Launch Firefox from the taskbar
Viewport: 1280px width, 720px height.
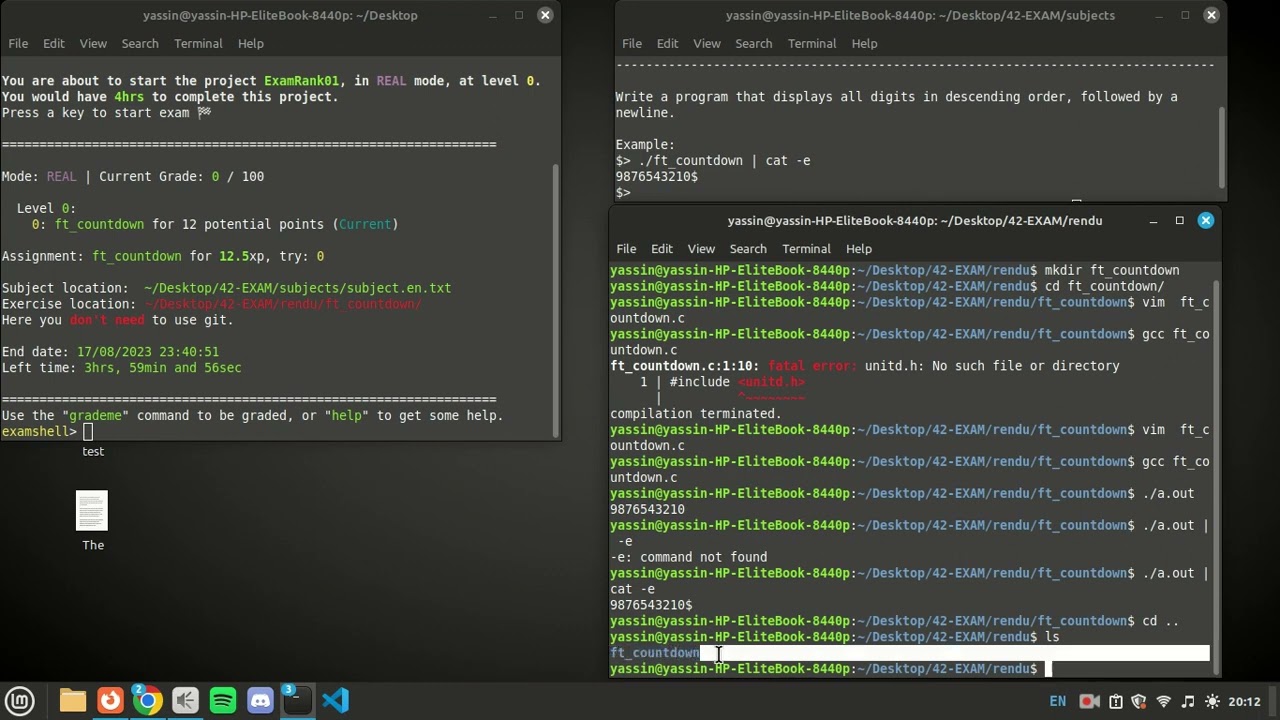coord(110,701)
